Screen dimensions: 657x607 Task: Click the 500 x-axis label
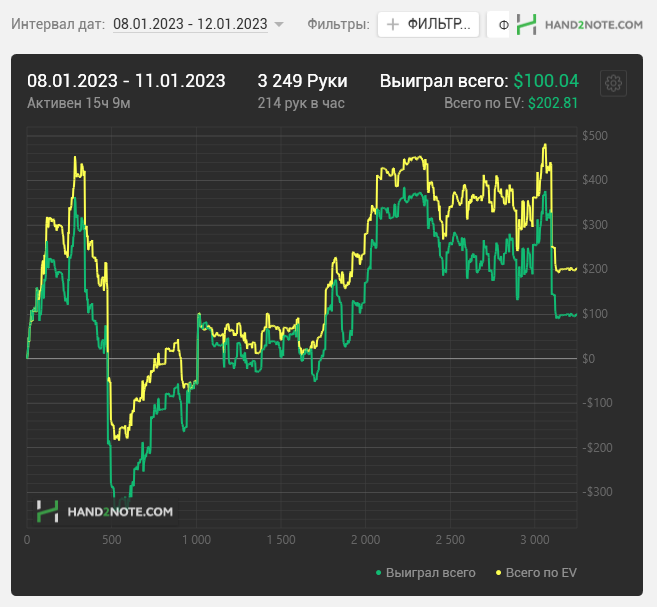coord(111,540)
